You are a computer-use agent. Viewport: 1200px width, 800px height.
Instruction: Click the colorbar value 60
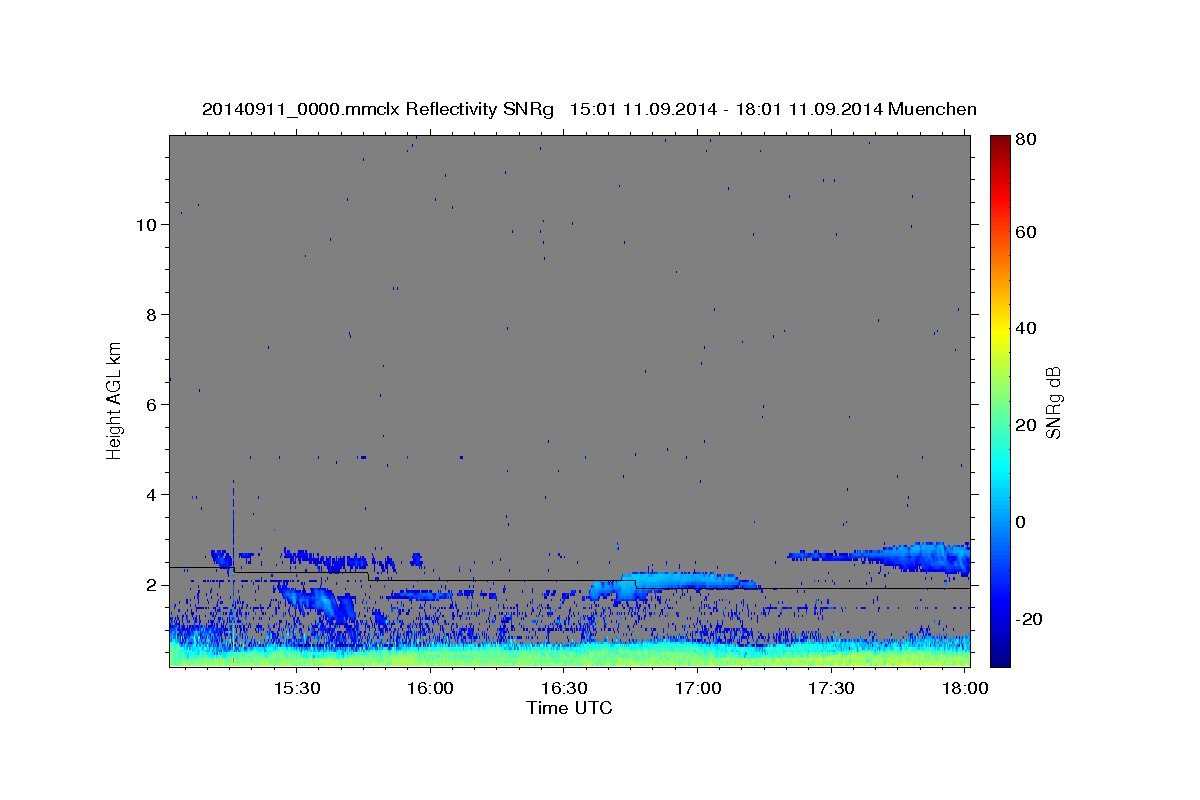1025,232
